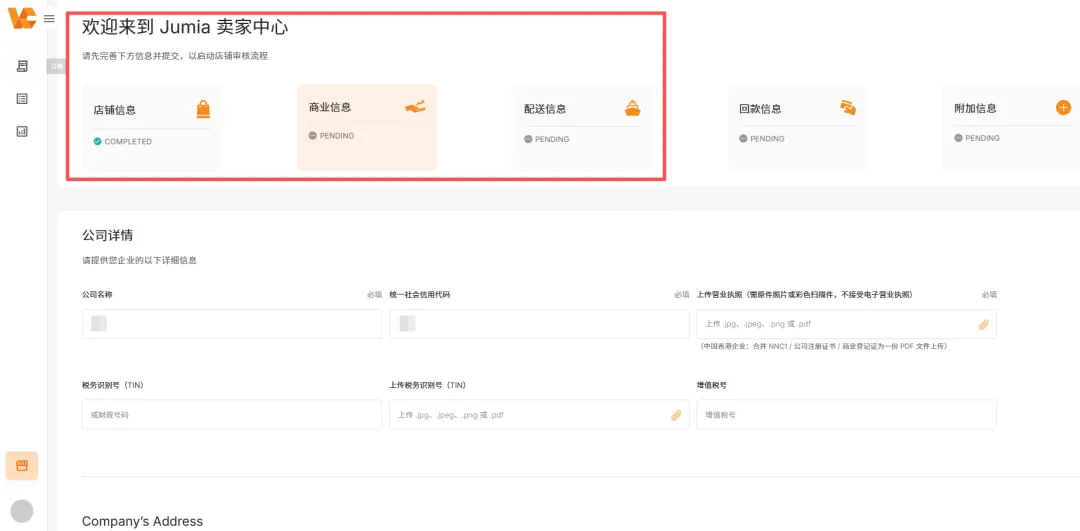This screenshot has width=1080, height=531.
Task: Click the 公司名称 input field
Action: pyautogui.click(x=231, y=324)
